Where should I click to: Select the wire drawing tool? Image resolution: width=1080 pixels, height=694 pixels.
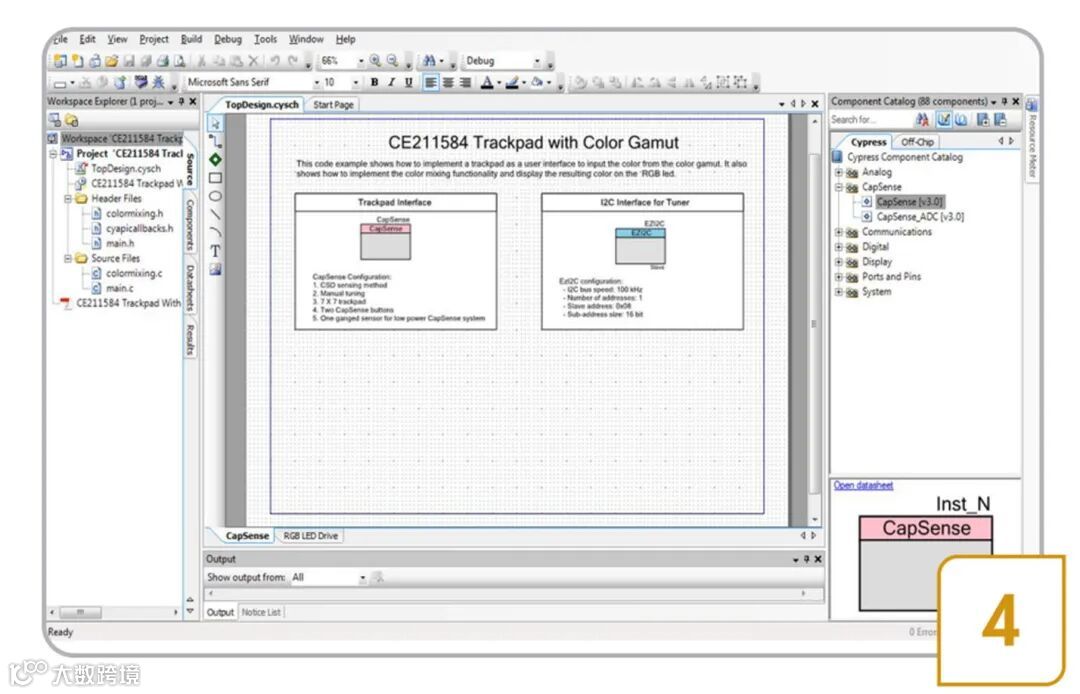pos(216,142)
